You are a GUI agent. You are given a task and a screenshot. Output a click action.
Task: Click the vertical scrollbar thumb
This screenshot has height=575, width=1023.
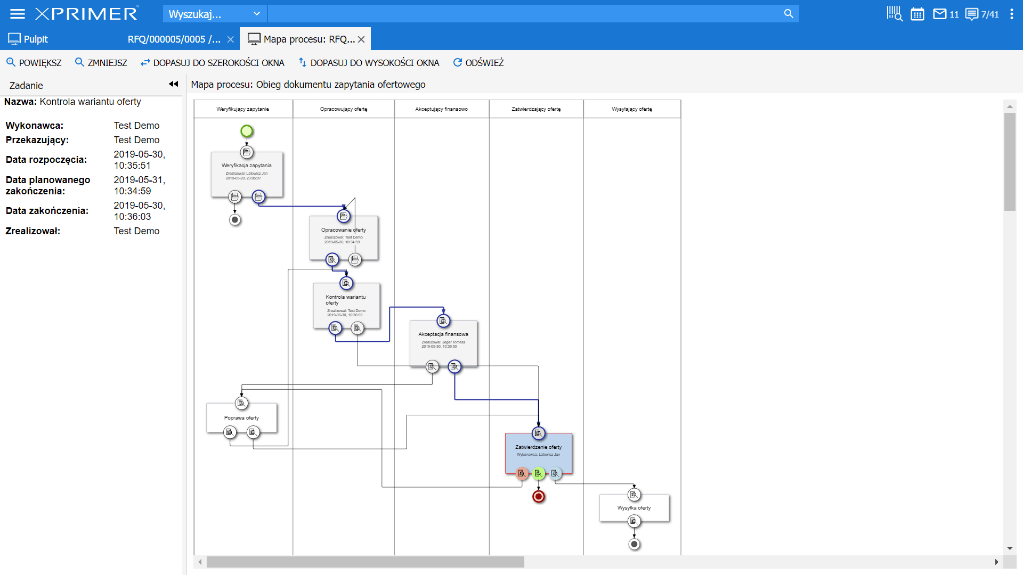pos(1010,160)
